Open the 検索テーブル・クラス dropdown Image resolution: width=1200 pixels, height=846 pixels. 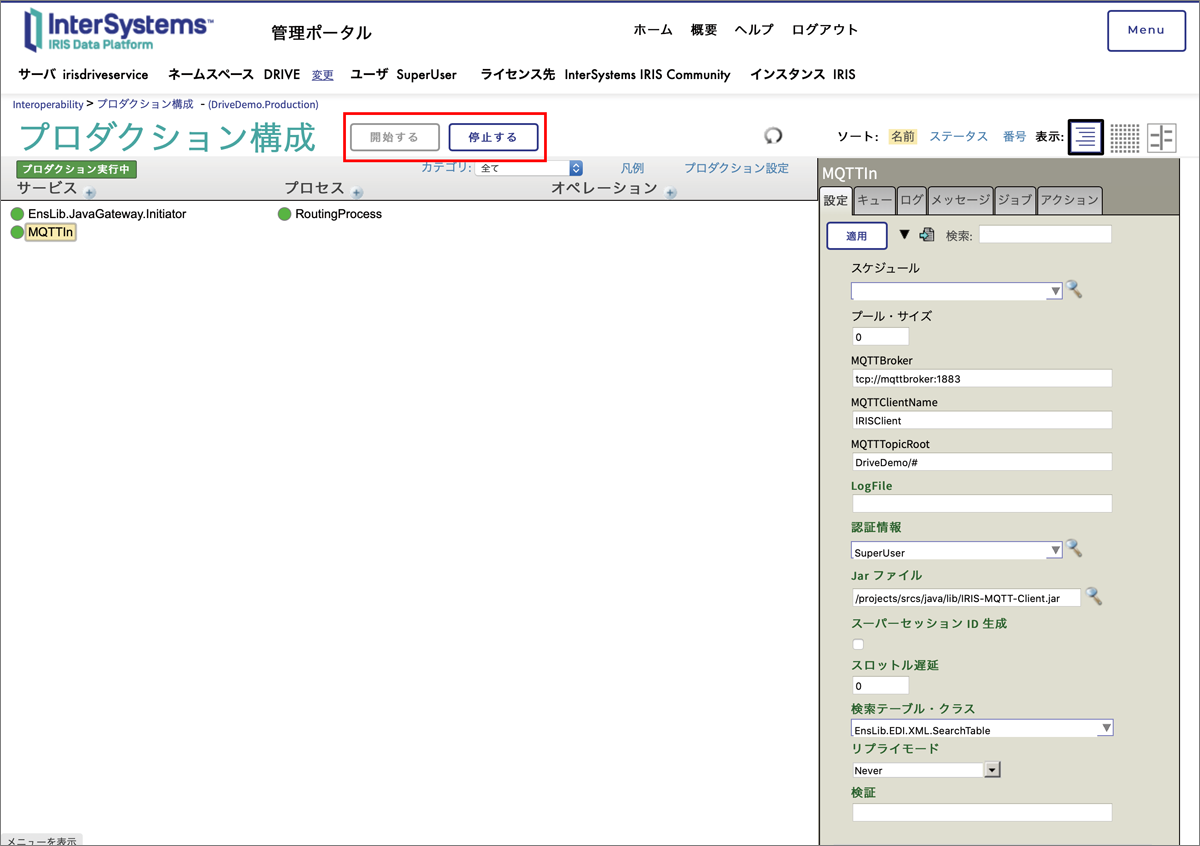coord(982,728)
